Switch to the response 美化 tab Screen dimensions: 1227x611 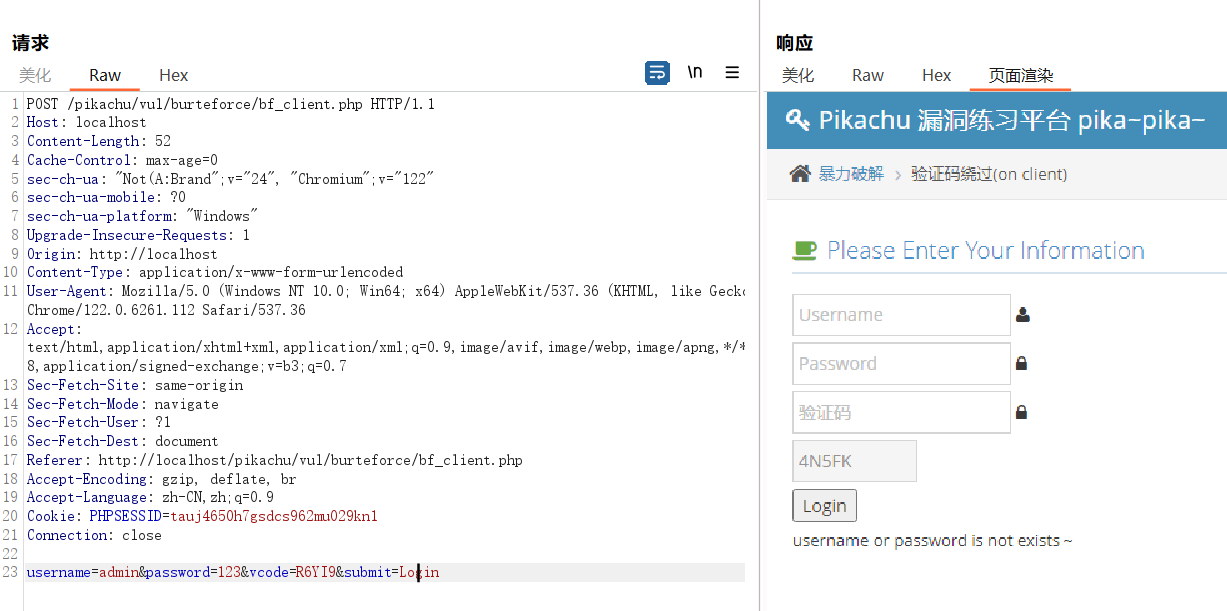[798, 75]
